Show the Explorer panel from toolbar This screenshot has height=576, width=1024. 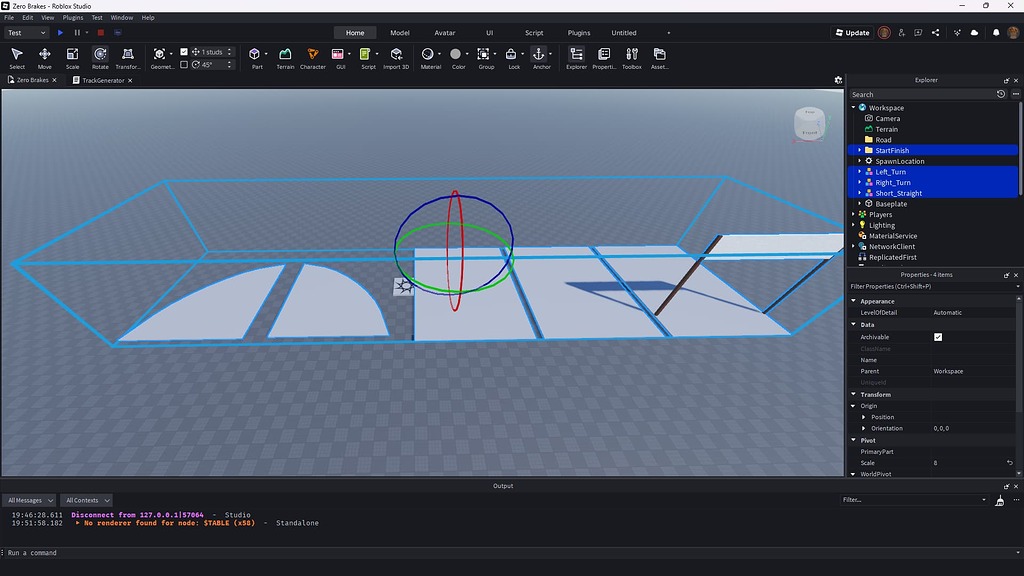576,57
